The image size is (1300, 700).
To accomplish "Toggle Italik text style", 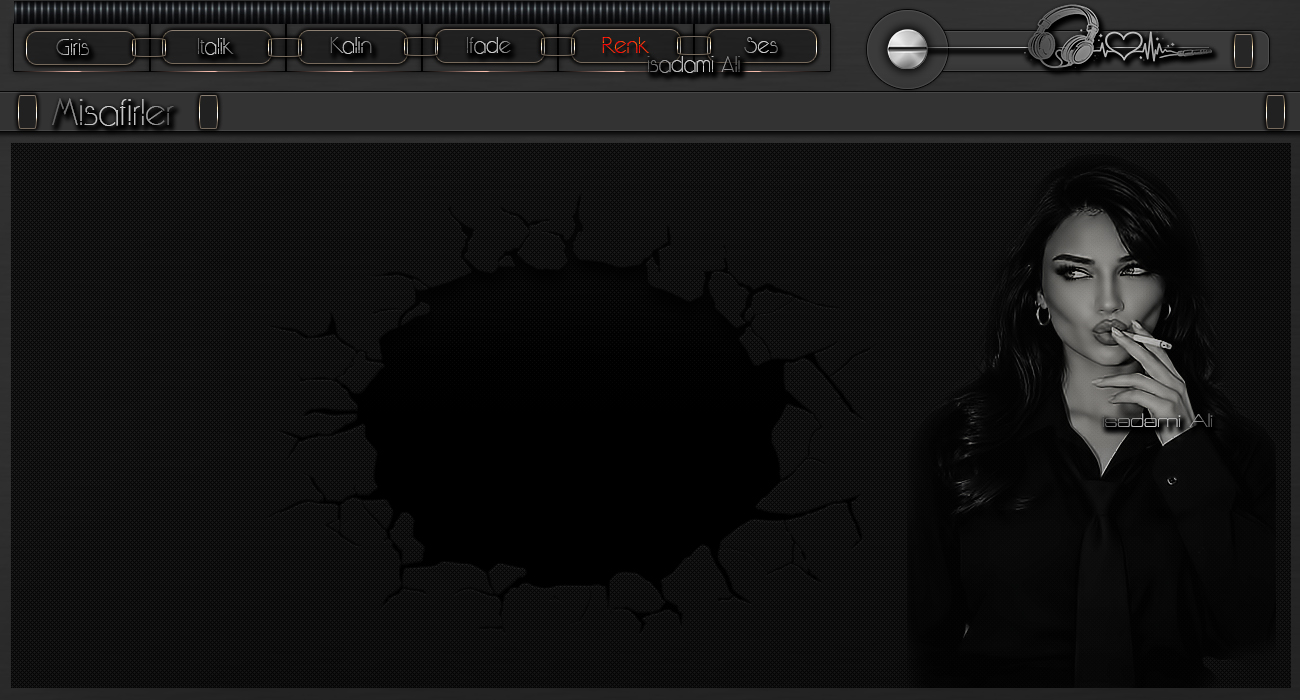I will point(216,47).
